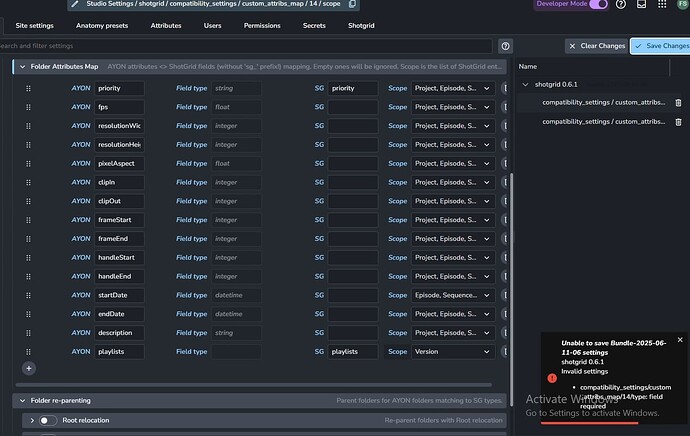690x436 pixels.
Task: Open Scope dropdown for endDate row
Action: (x=453, y=314)
